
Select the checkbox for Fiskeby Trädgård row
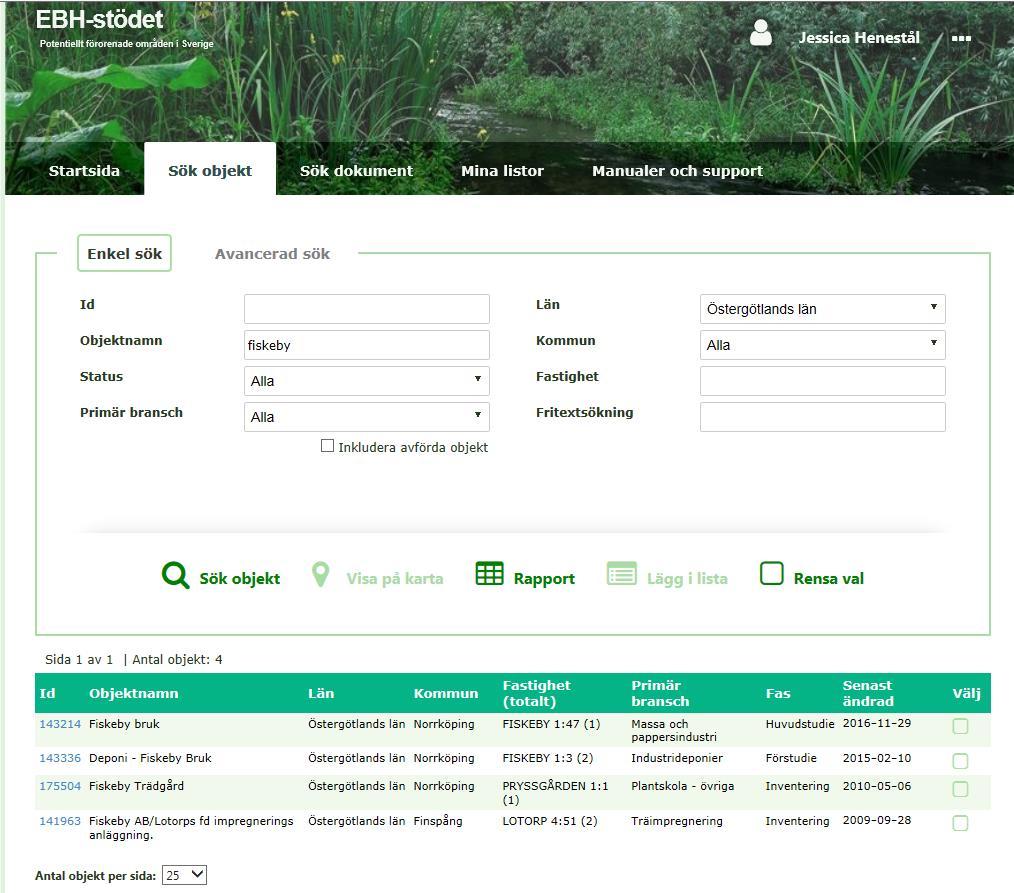pos(960,789)
